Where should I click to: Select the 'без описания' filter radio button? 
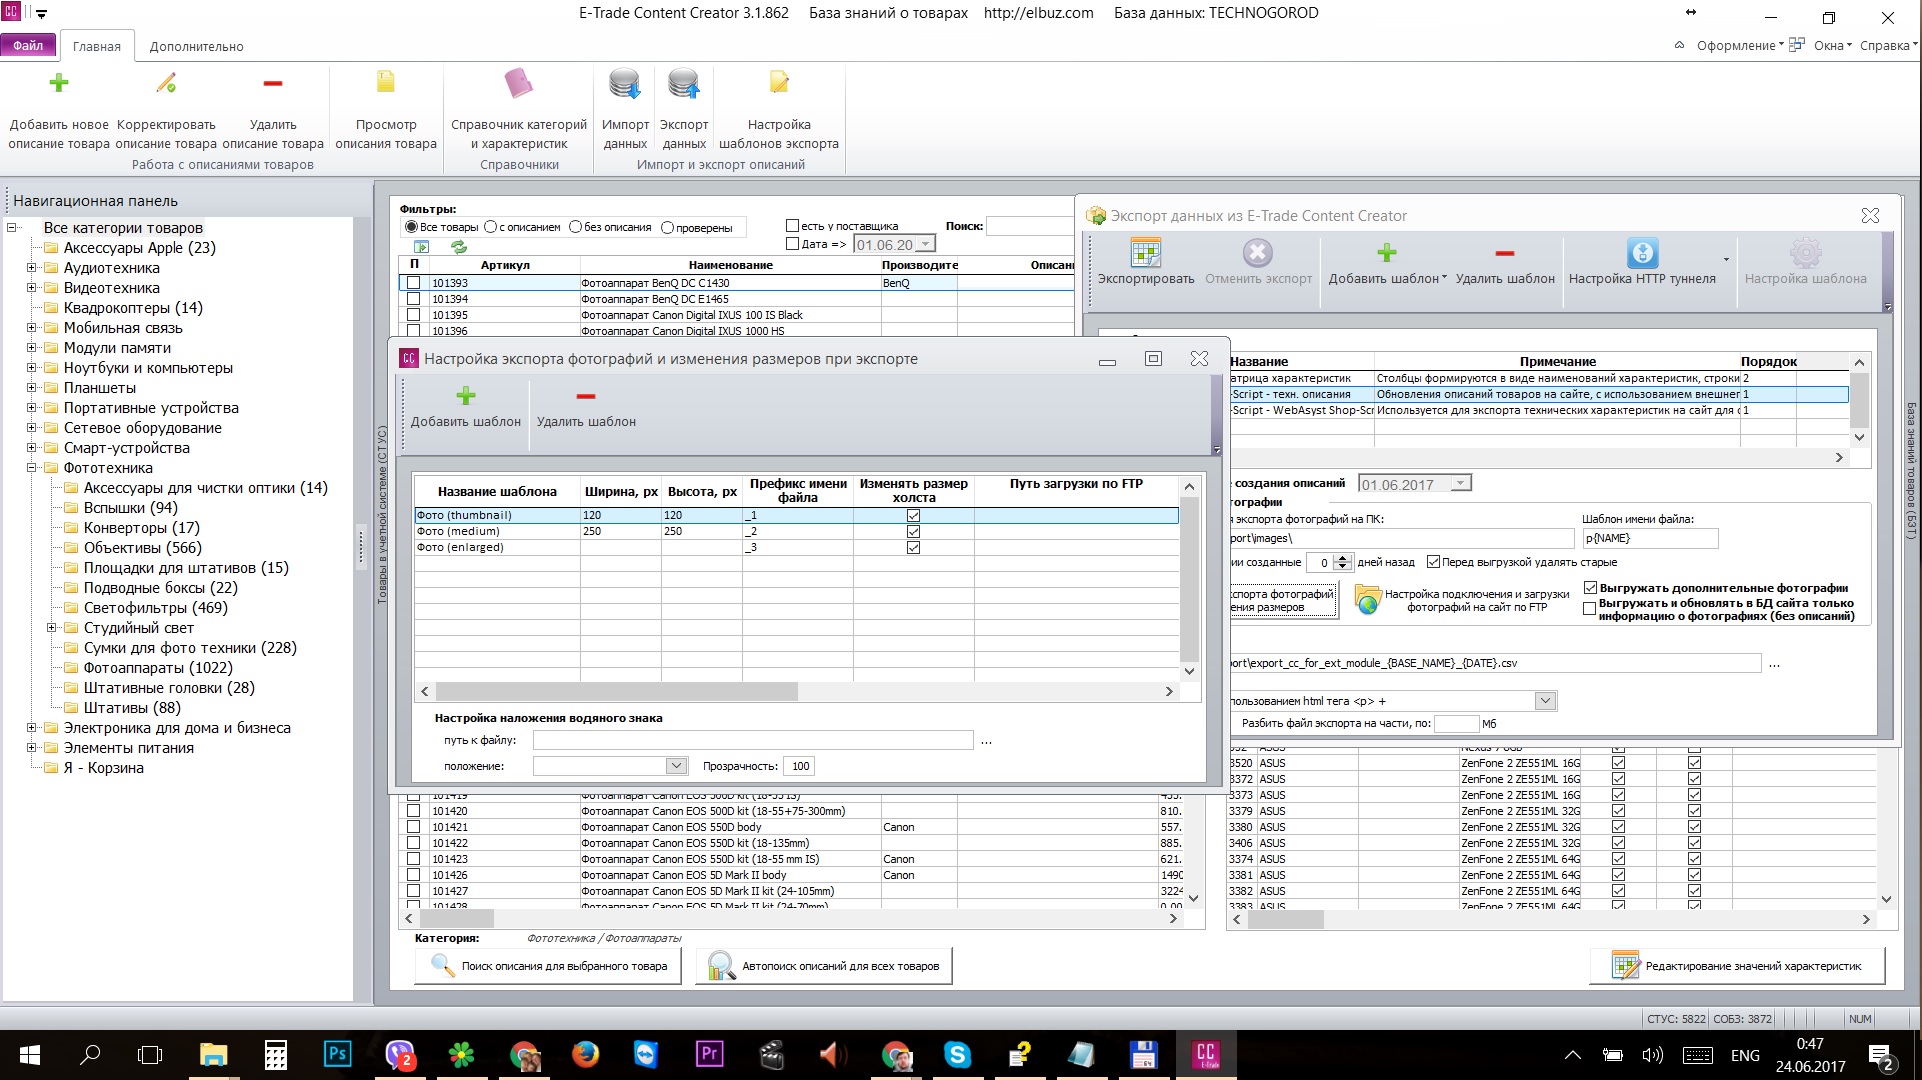tap(575, 227)
